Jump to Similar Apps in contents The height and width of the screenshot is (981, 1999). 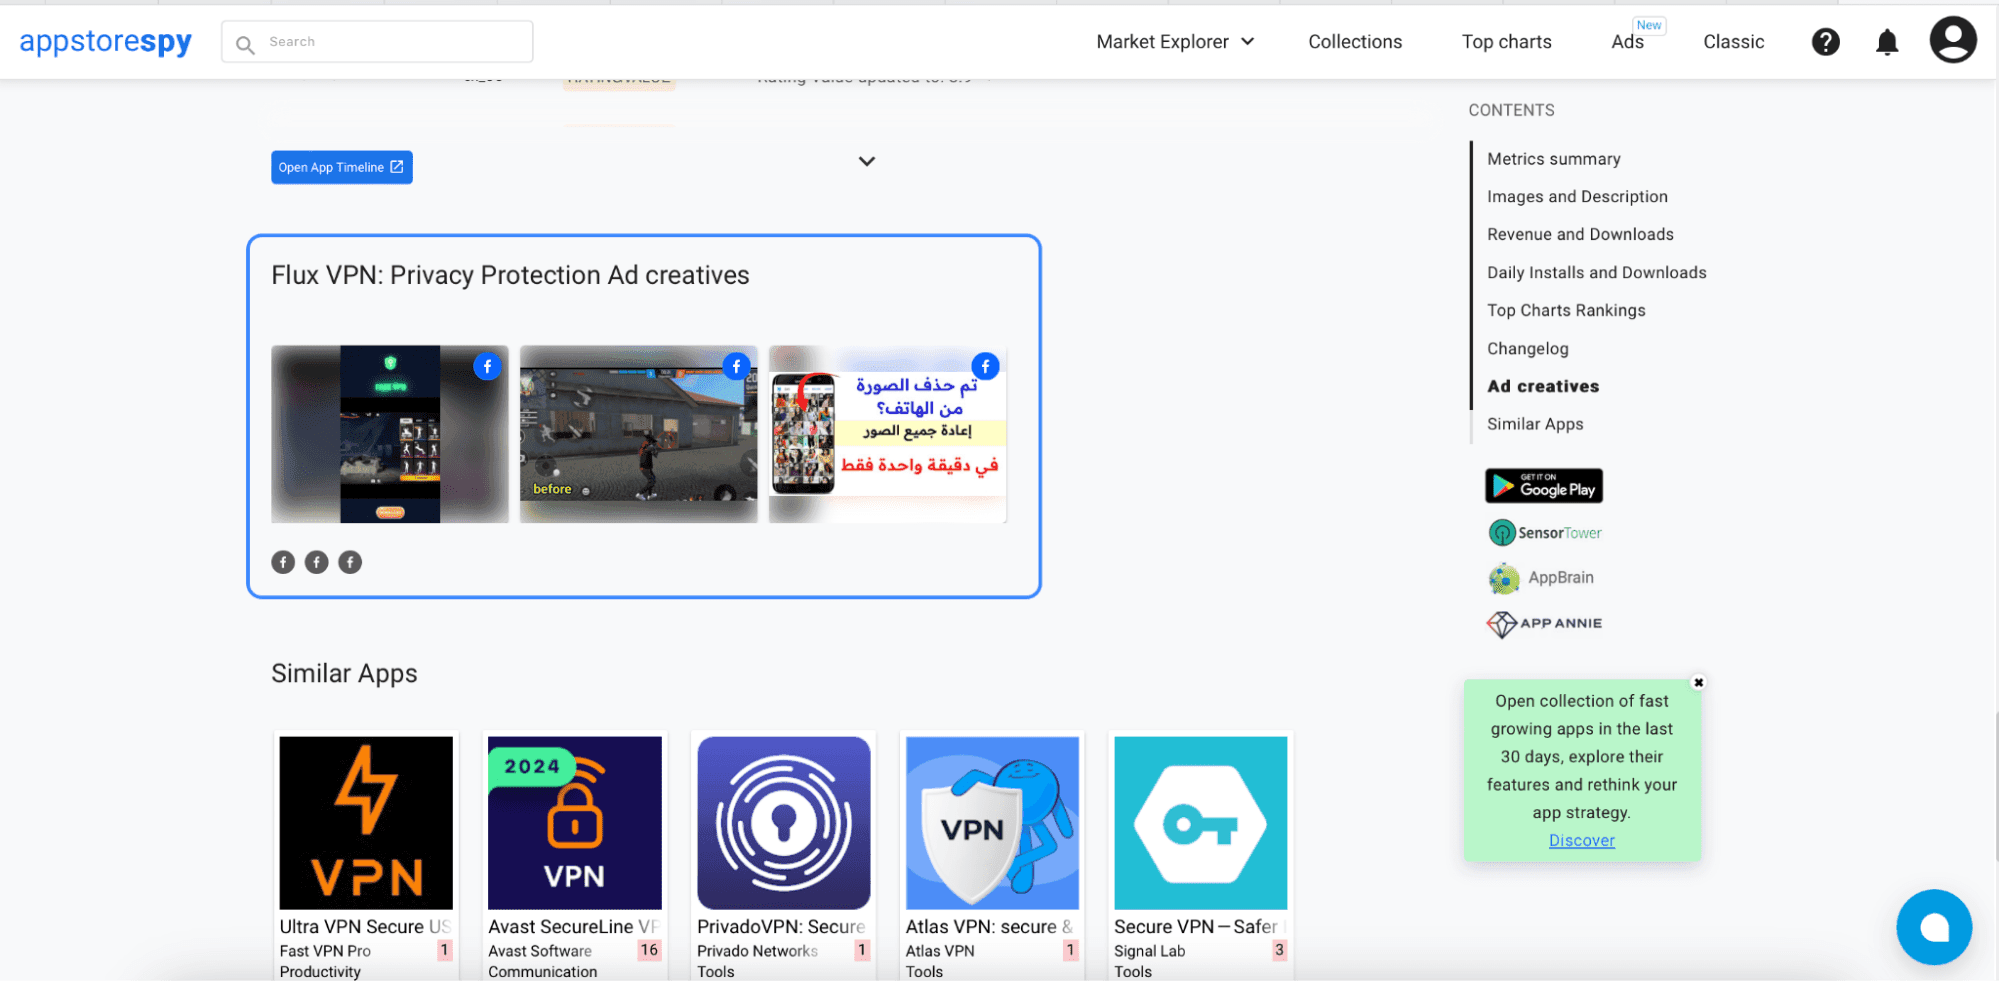coord(1535,424)
